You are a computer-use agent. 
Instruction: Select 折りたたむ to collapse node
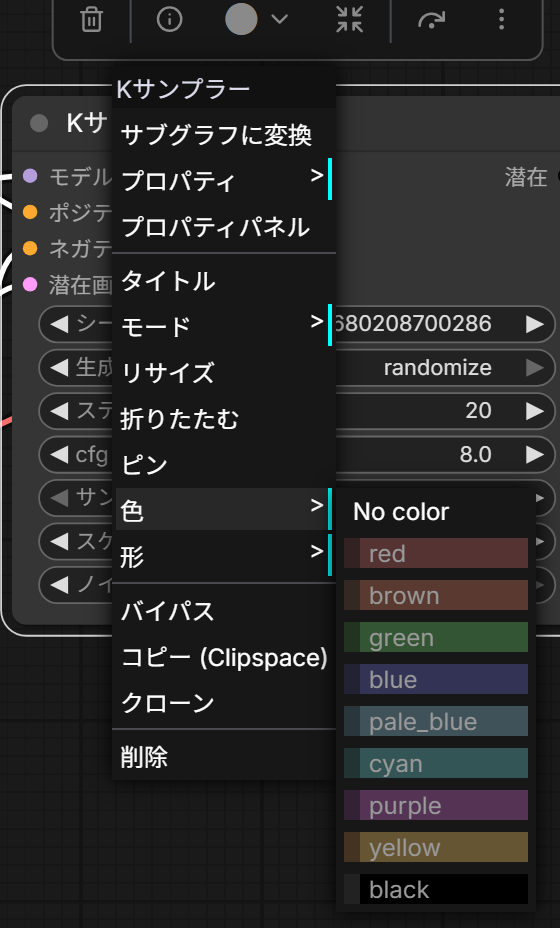pos(224,419)
